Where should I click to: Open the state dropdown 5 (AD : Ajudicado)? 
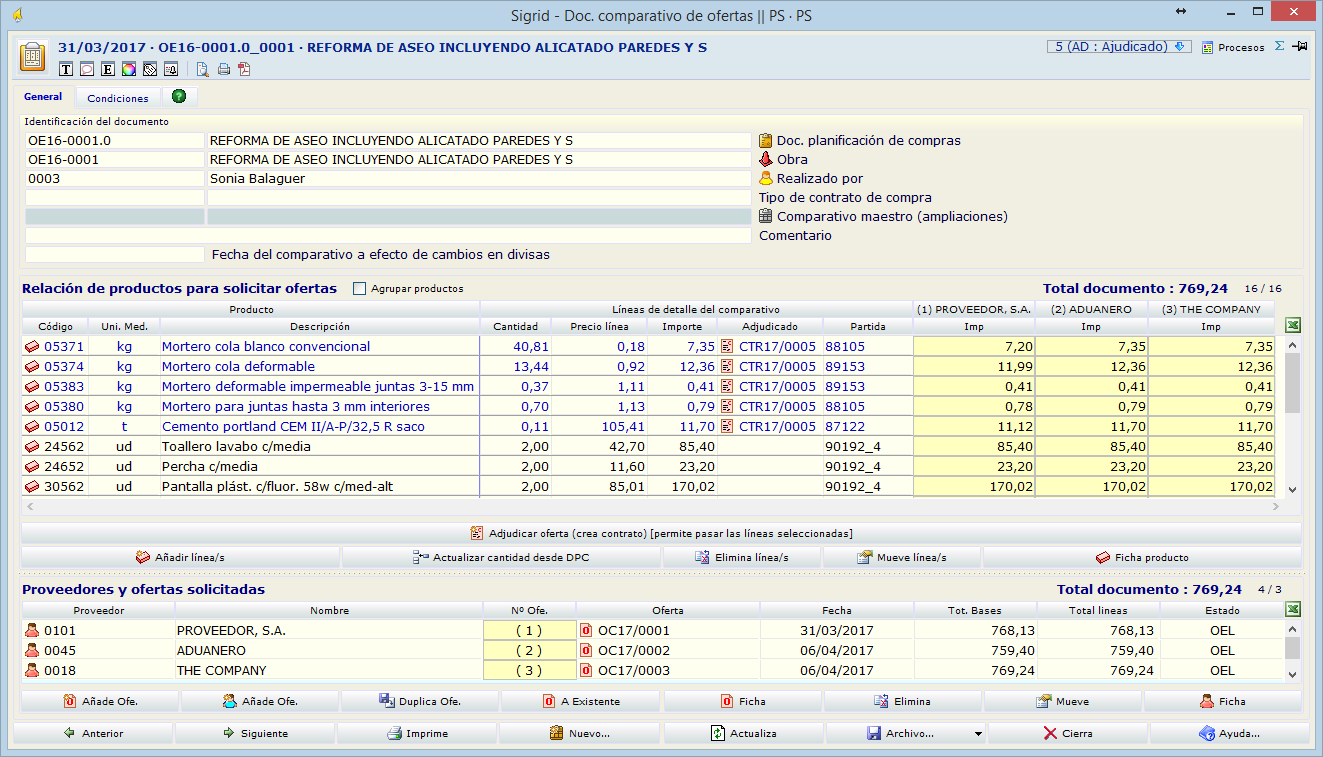[x=1119, y=46]
